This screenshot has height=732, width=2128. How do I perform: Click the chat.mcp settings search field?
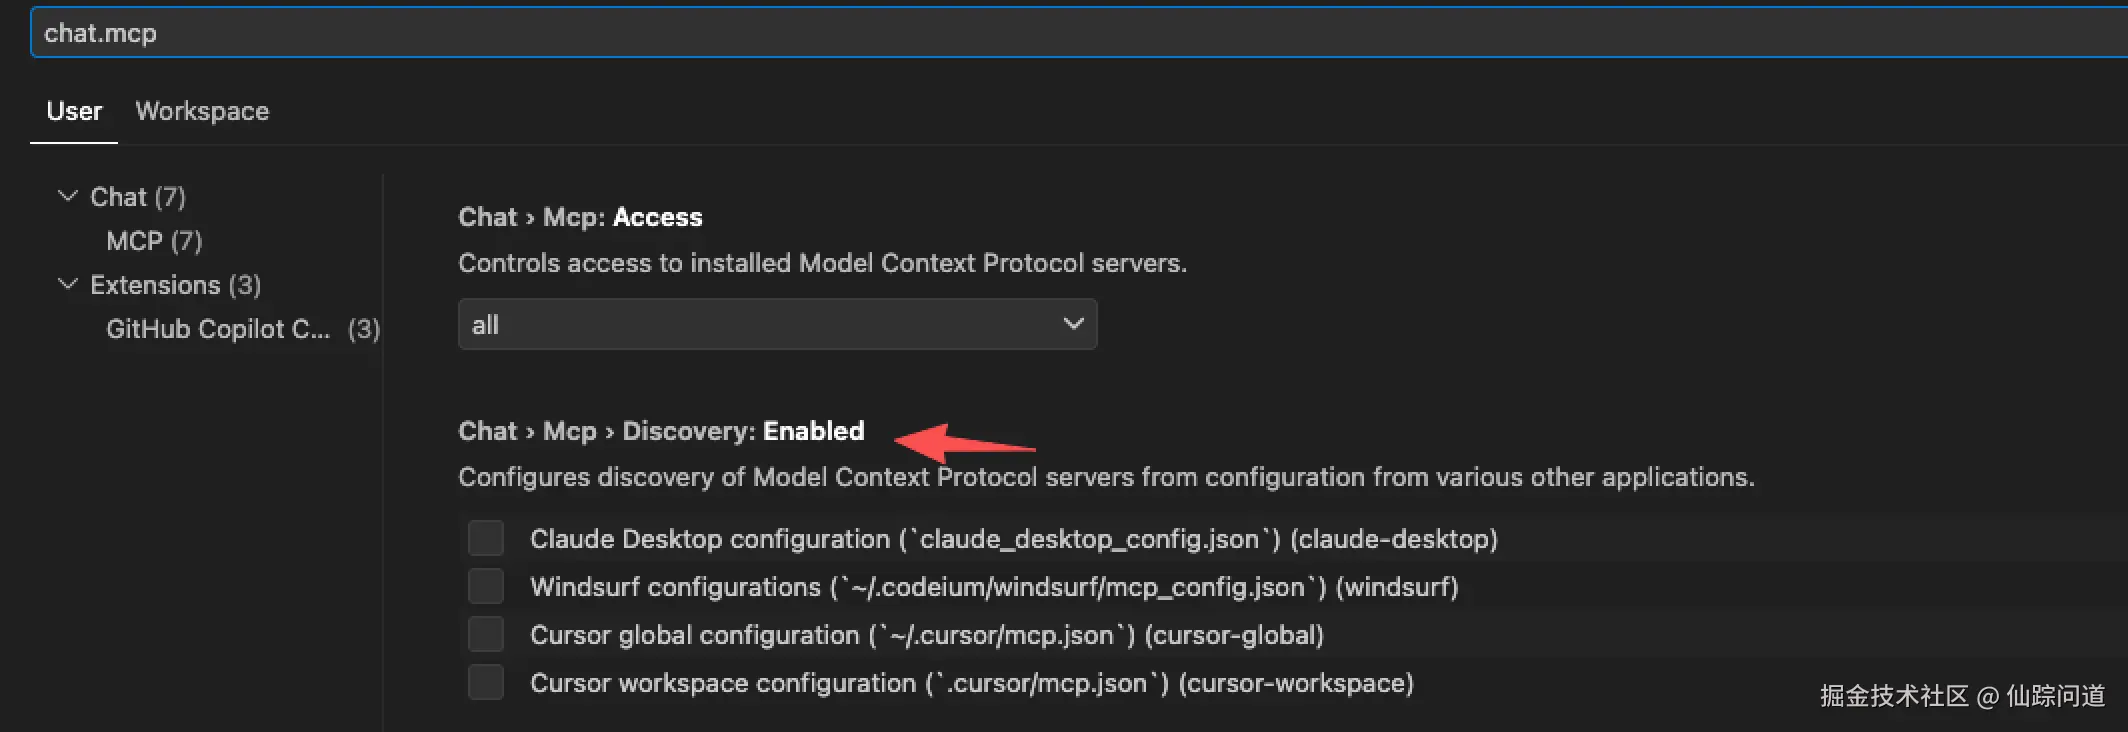coord(1000,33)
